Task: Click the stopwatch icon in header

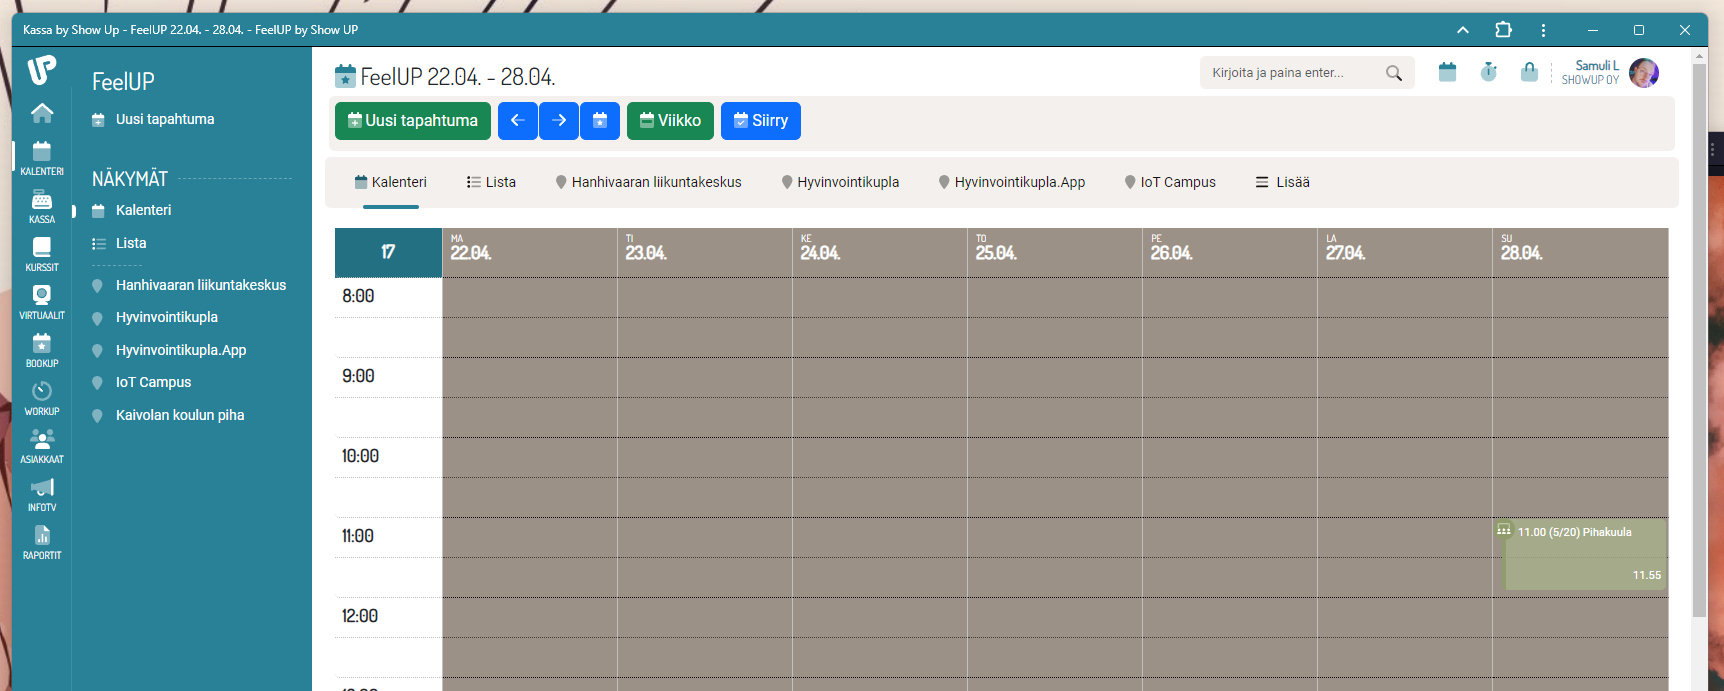Action: [x=1488, y=72]
